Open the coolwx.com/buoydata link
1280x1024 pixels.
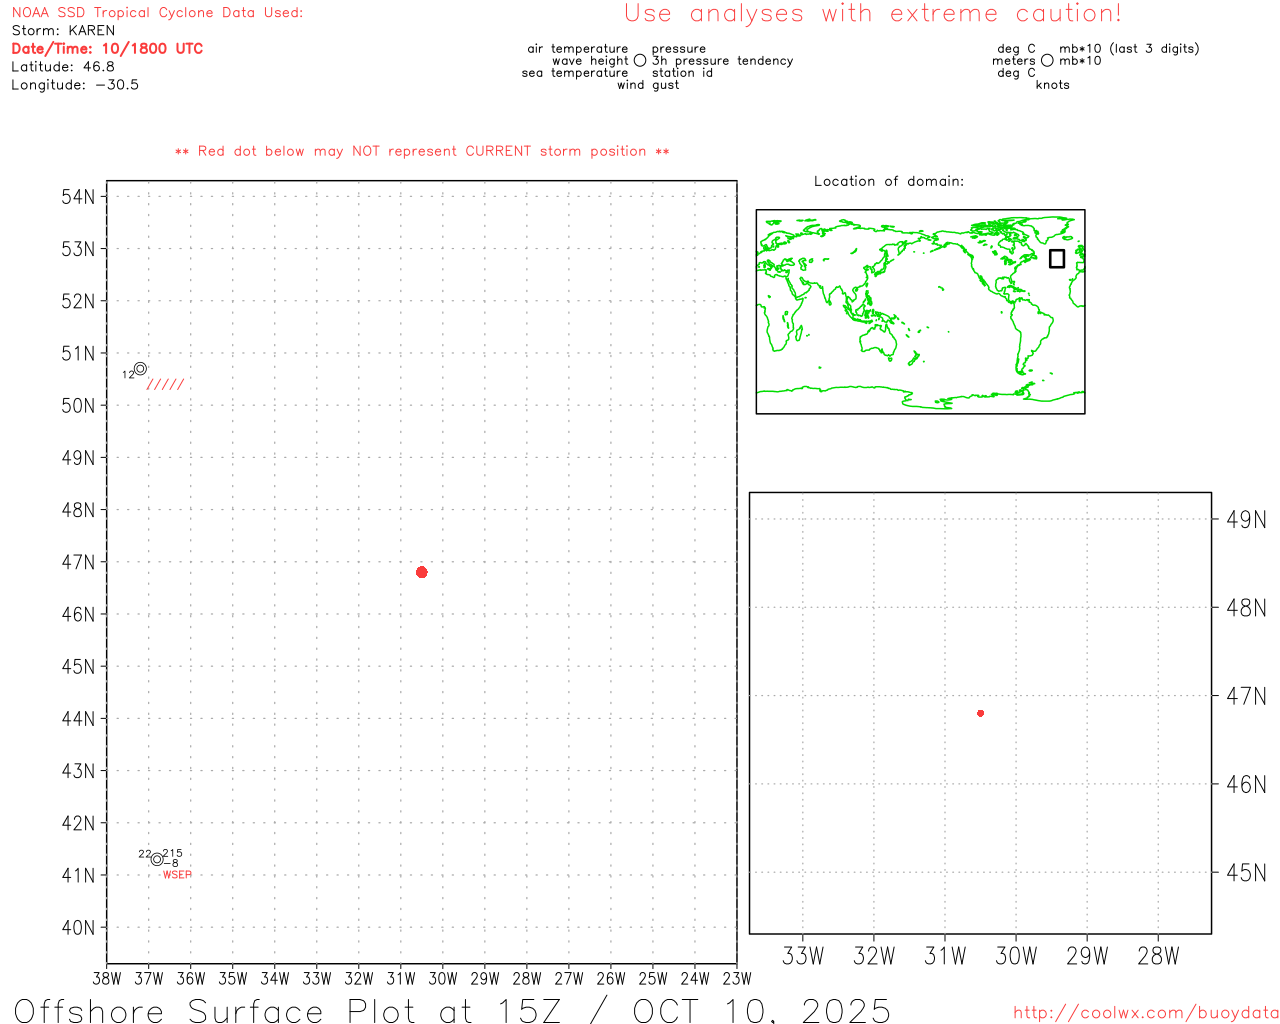tap(1145, 1013)
